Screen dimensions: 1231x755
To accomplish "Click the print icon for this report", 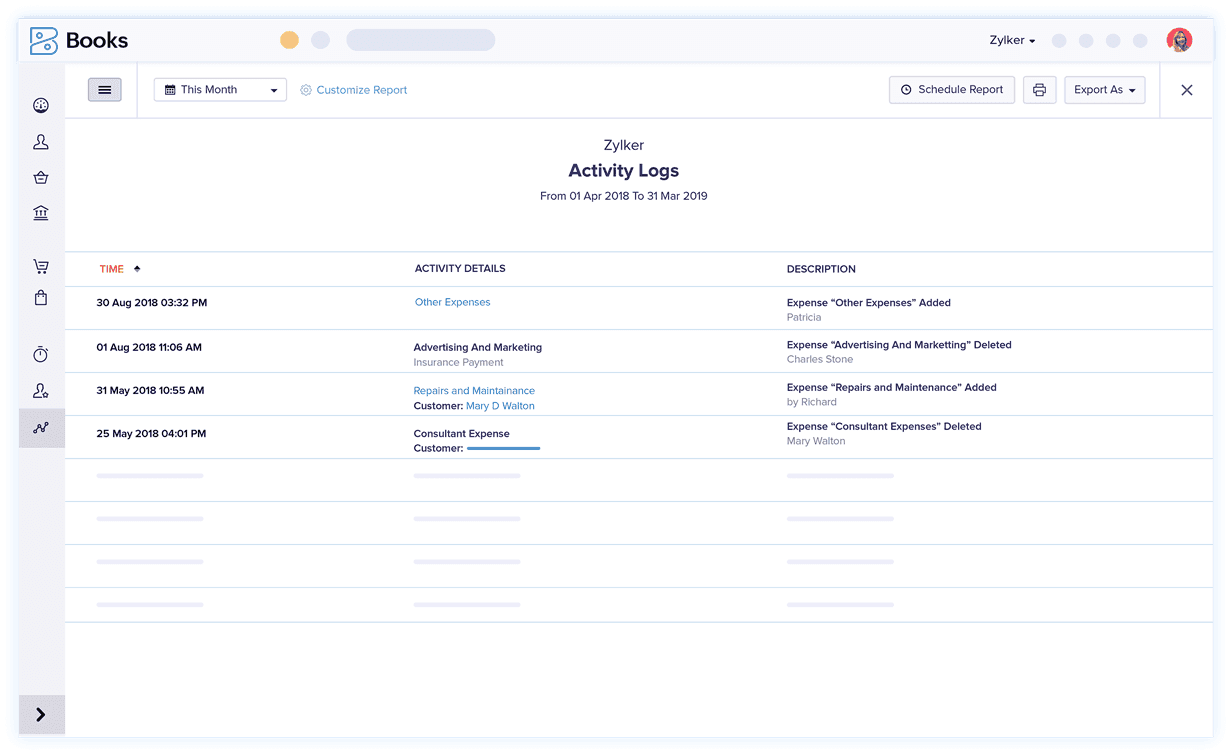I will pyautogui.click(x=1039, y=89).
